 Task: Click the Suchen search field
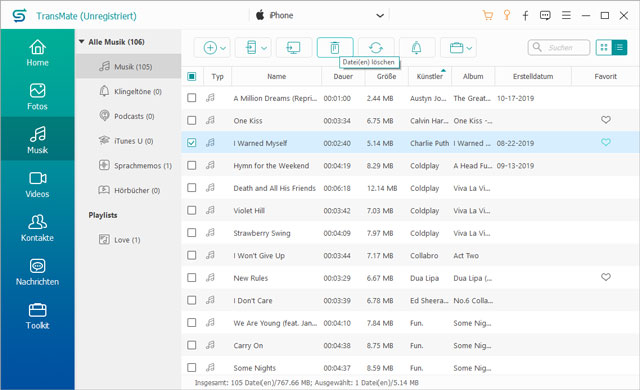tap(559, 48)
